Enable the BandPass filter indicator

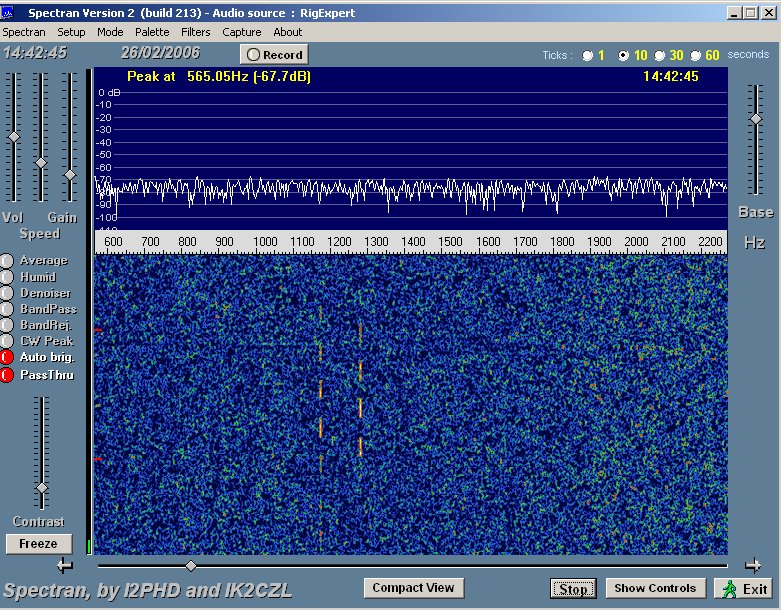pyautogui.click(x=7, y=309)
